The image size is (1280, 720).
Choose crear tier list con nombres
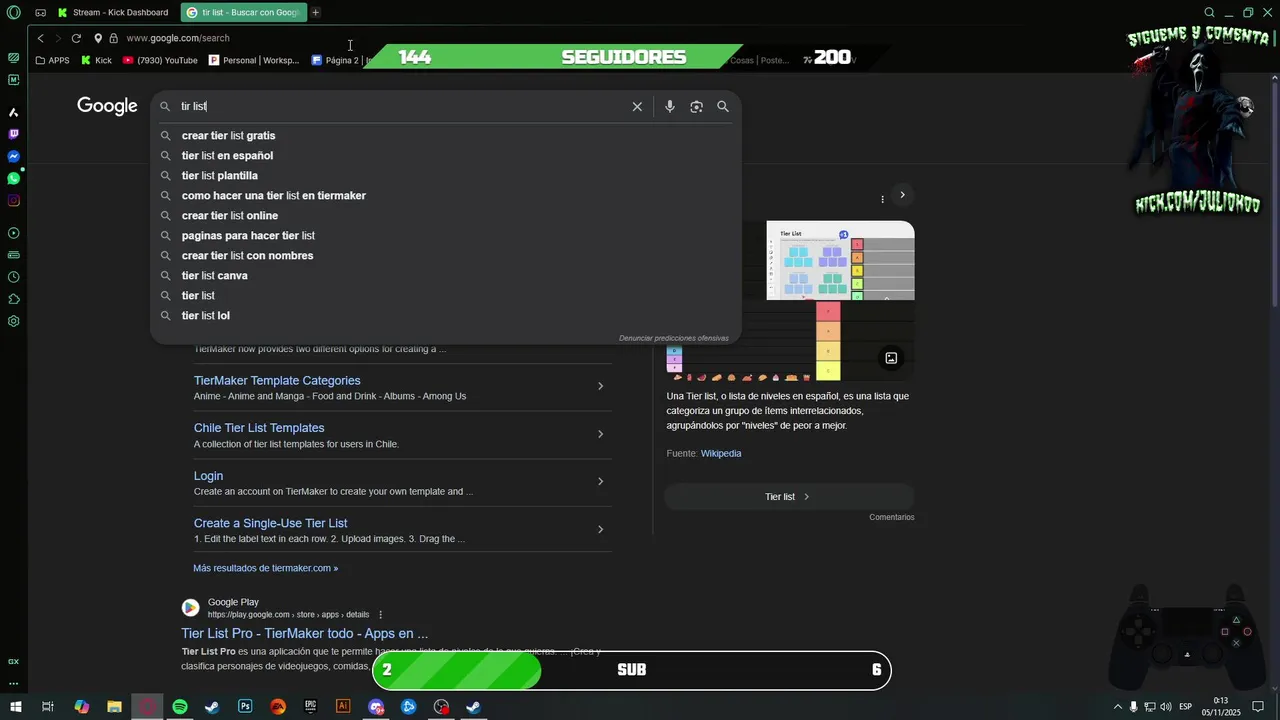247,256
